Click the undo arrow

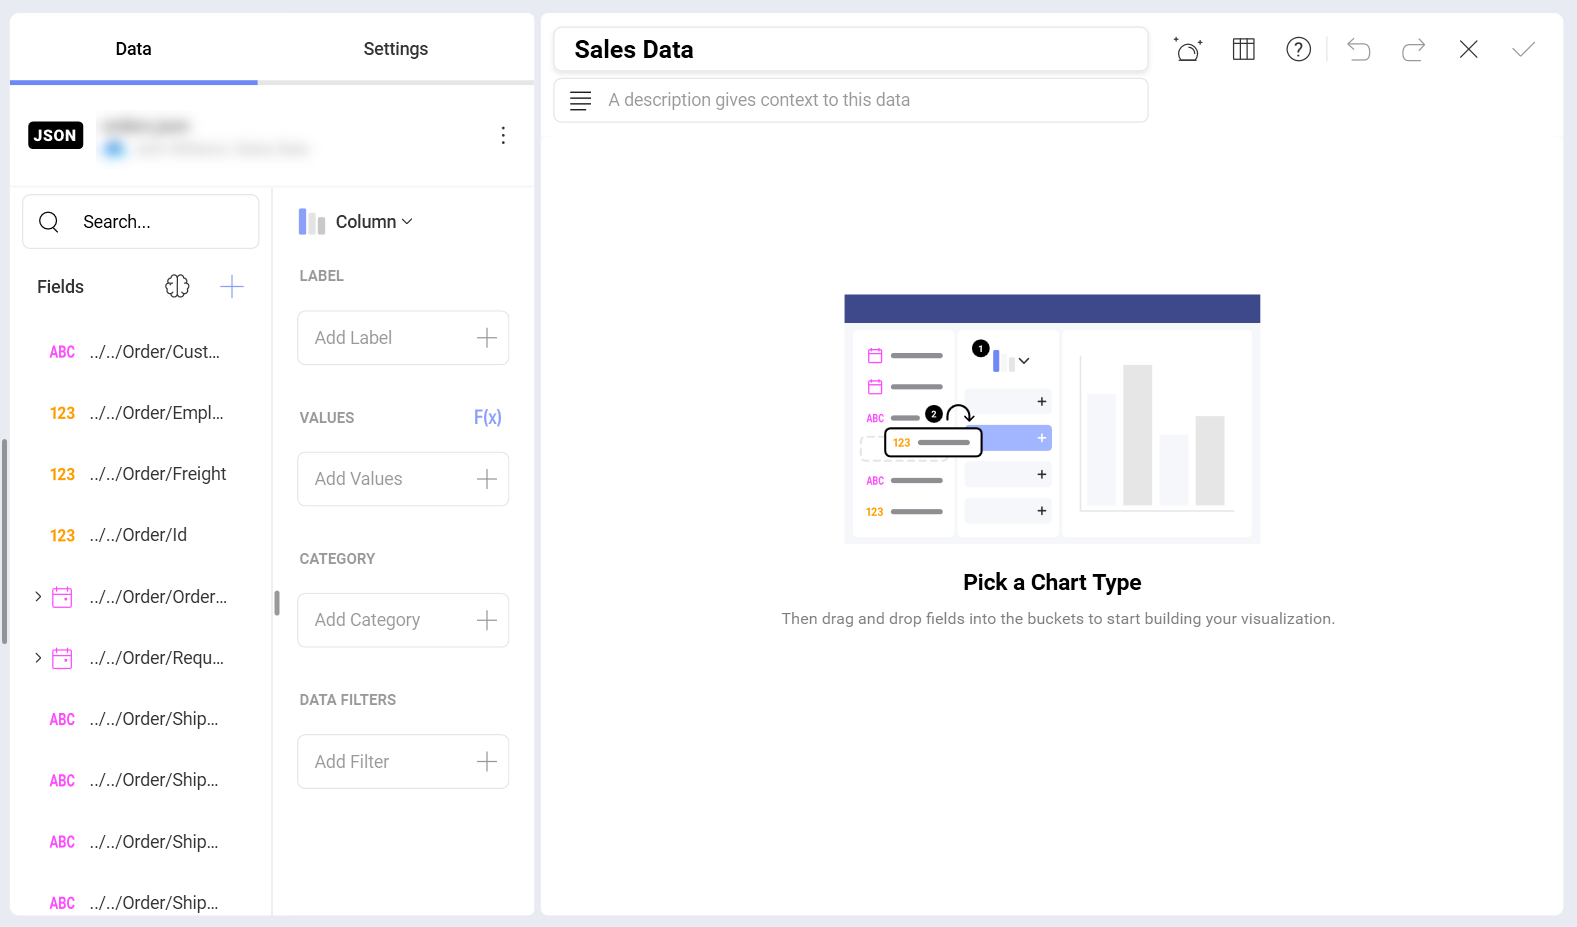1358,49
